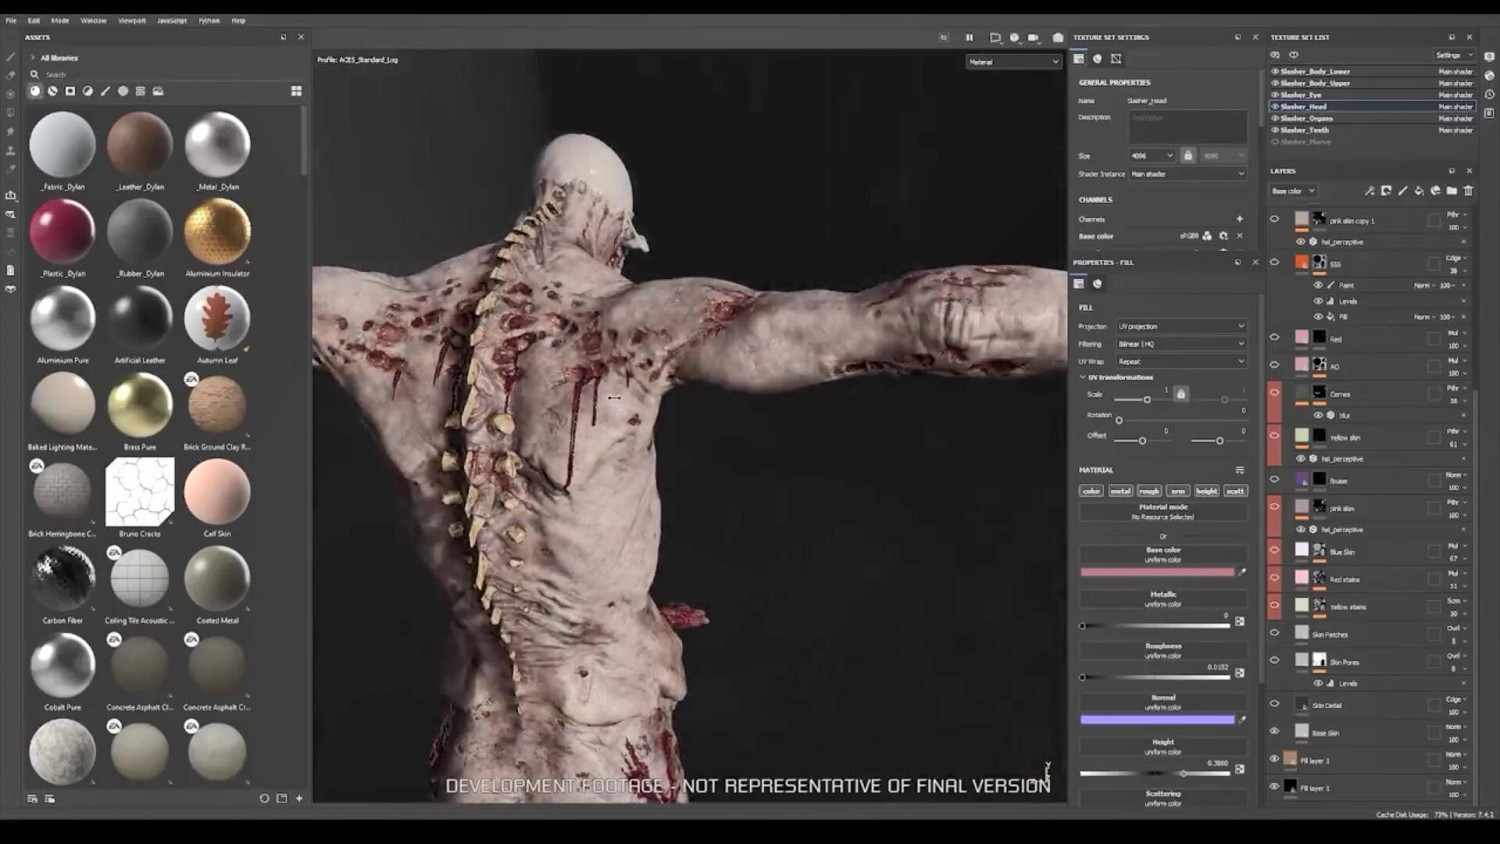Pause viewport rendering with the pause icon
This screenshot has width=1500, height=844.
[969, 38]
